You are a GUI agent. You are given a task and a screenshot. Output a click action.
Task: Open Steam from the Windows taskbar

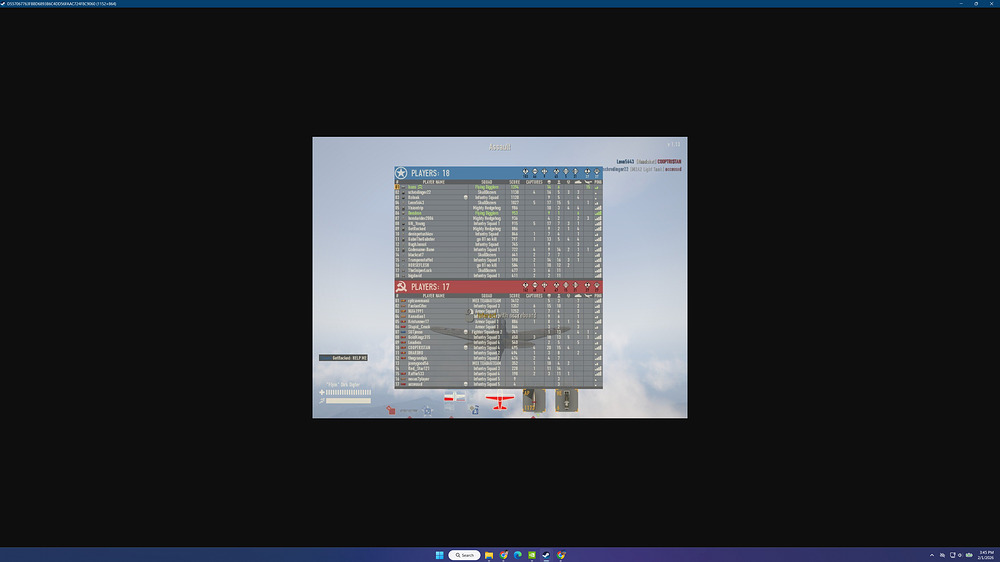(x=546, y=555)
